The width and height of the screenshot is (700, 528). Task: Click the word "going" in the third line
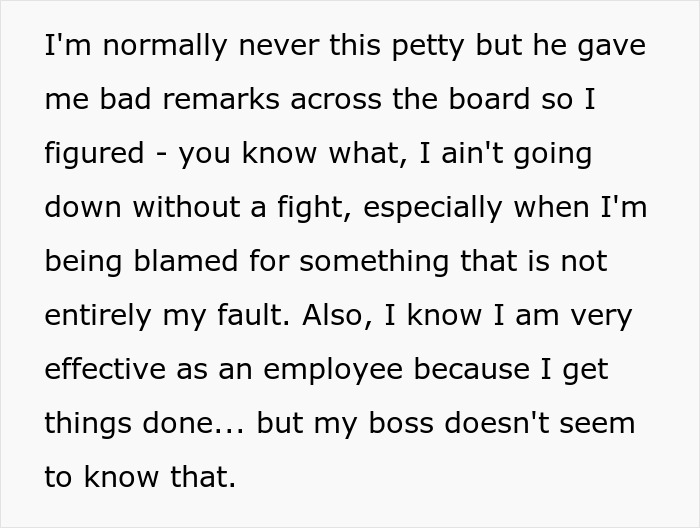click(x=553, y=155)
